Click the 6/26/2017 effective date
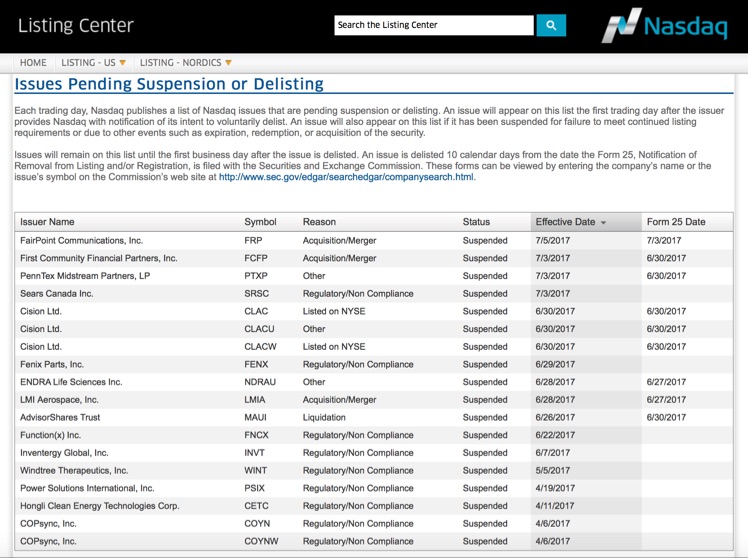 (555, 417)
